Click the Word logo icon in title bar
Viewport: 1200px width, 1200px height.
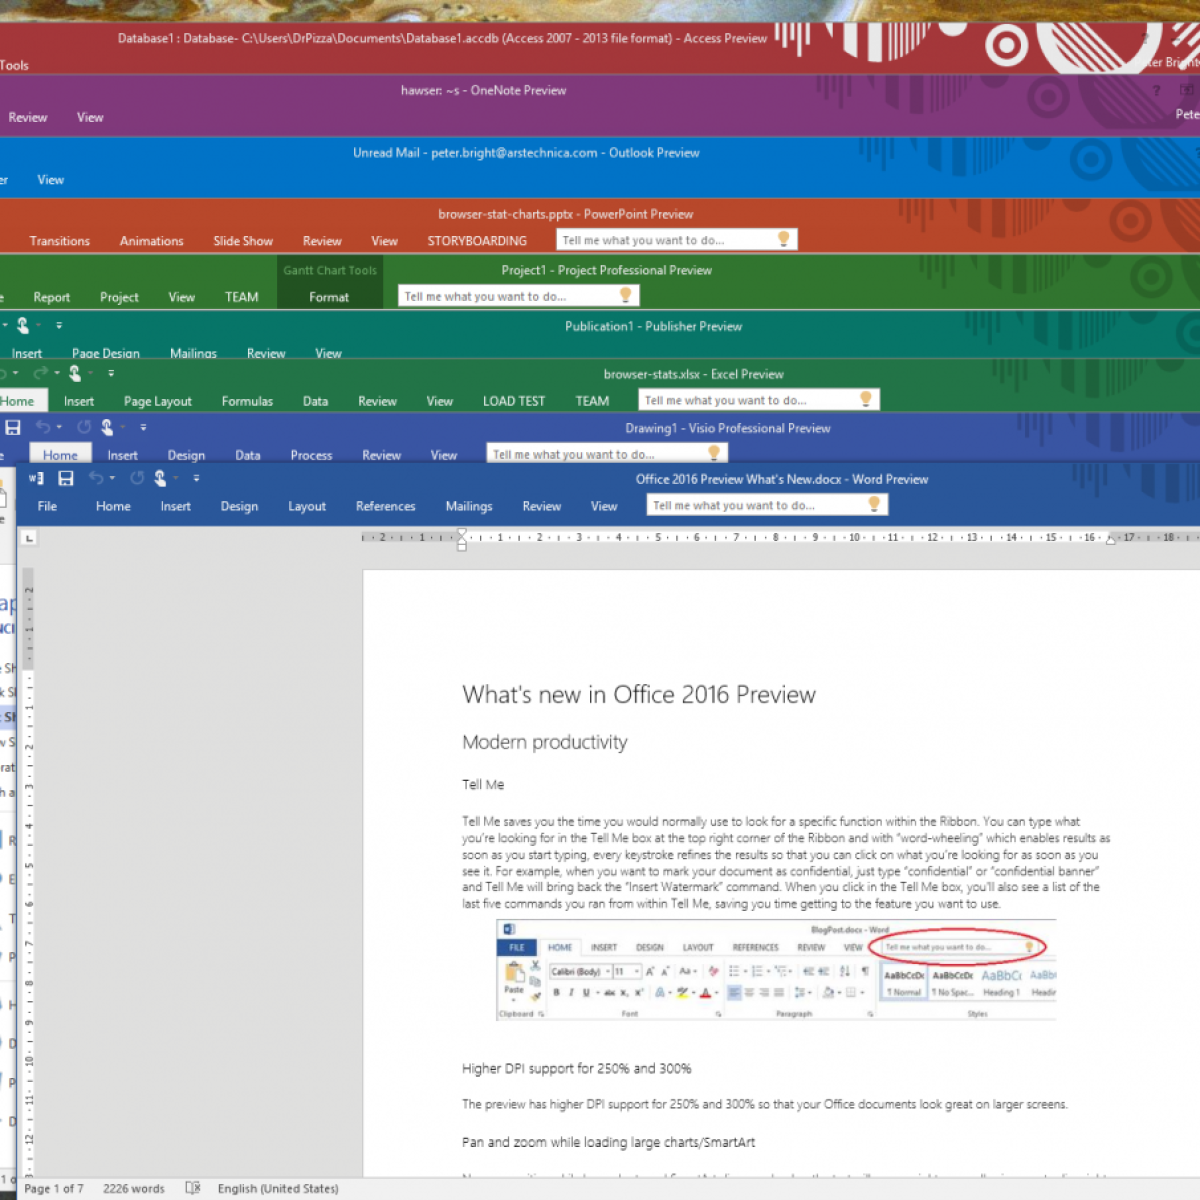[x=37, y=479]
